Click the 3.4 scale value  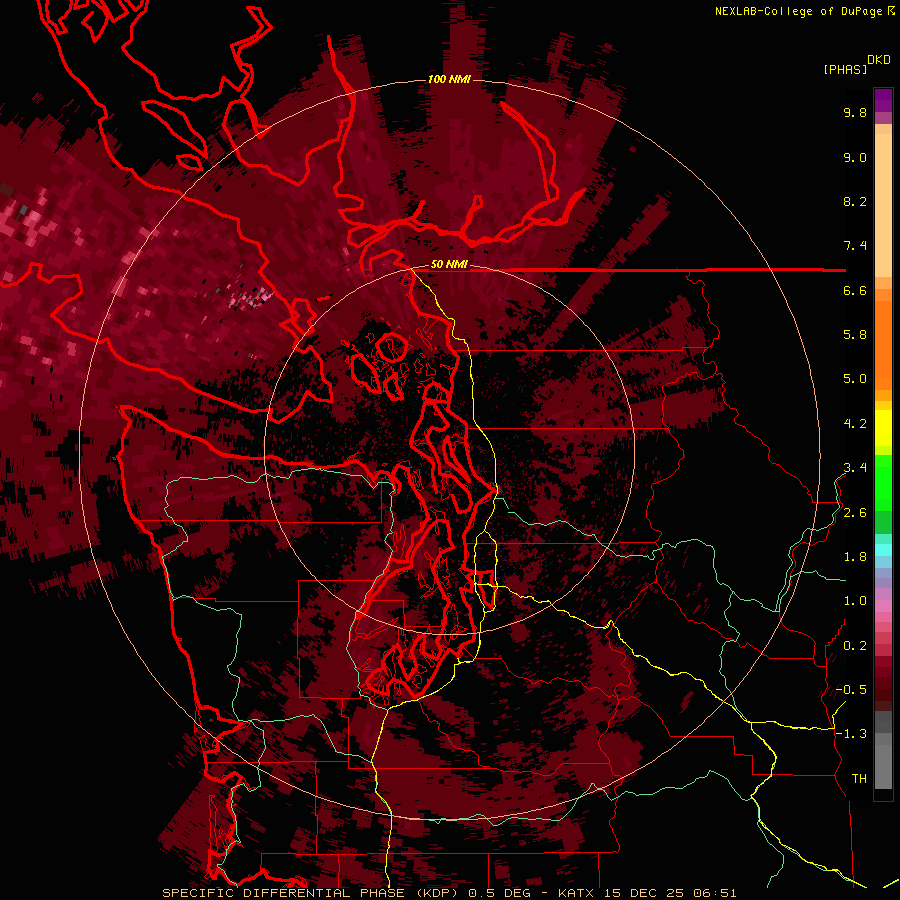pyautogui.click(x=855, y=468)
